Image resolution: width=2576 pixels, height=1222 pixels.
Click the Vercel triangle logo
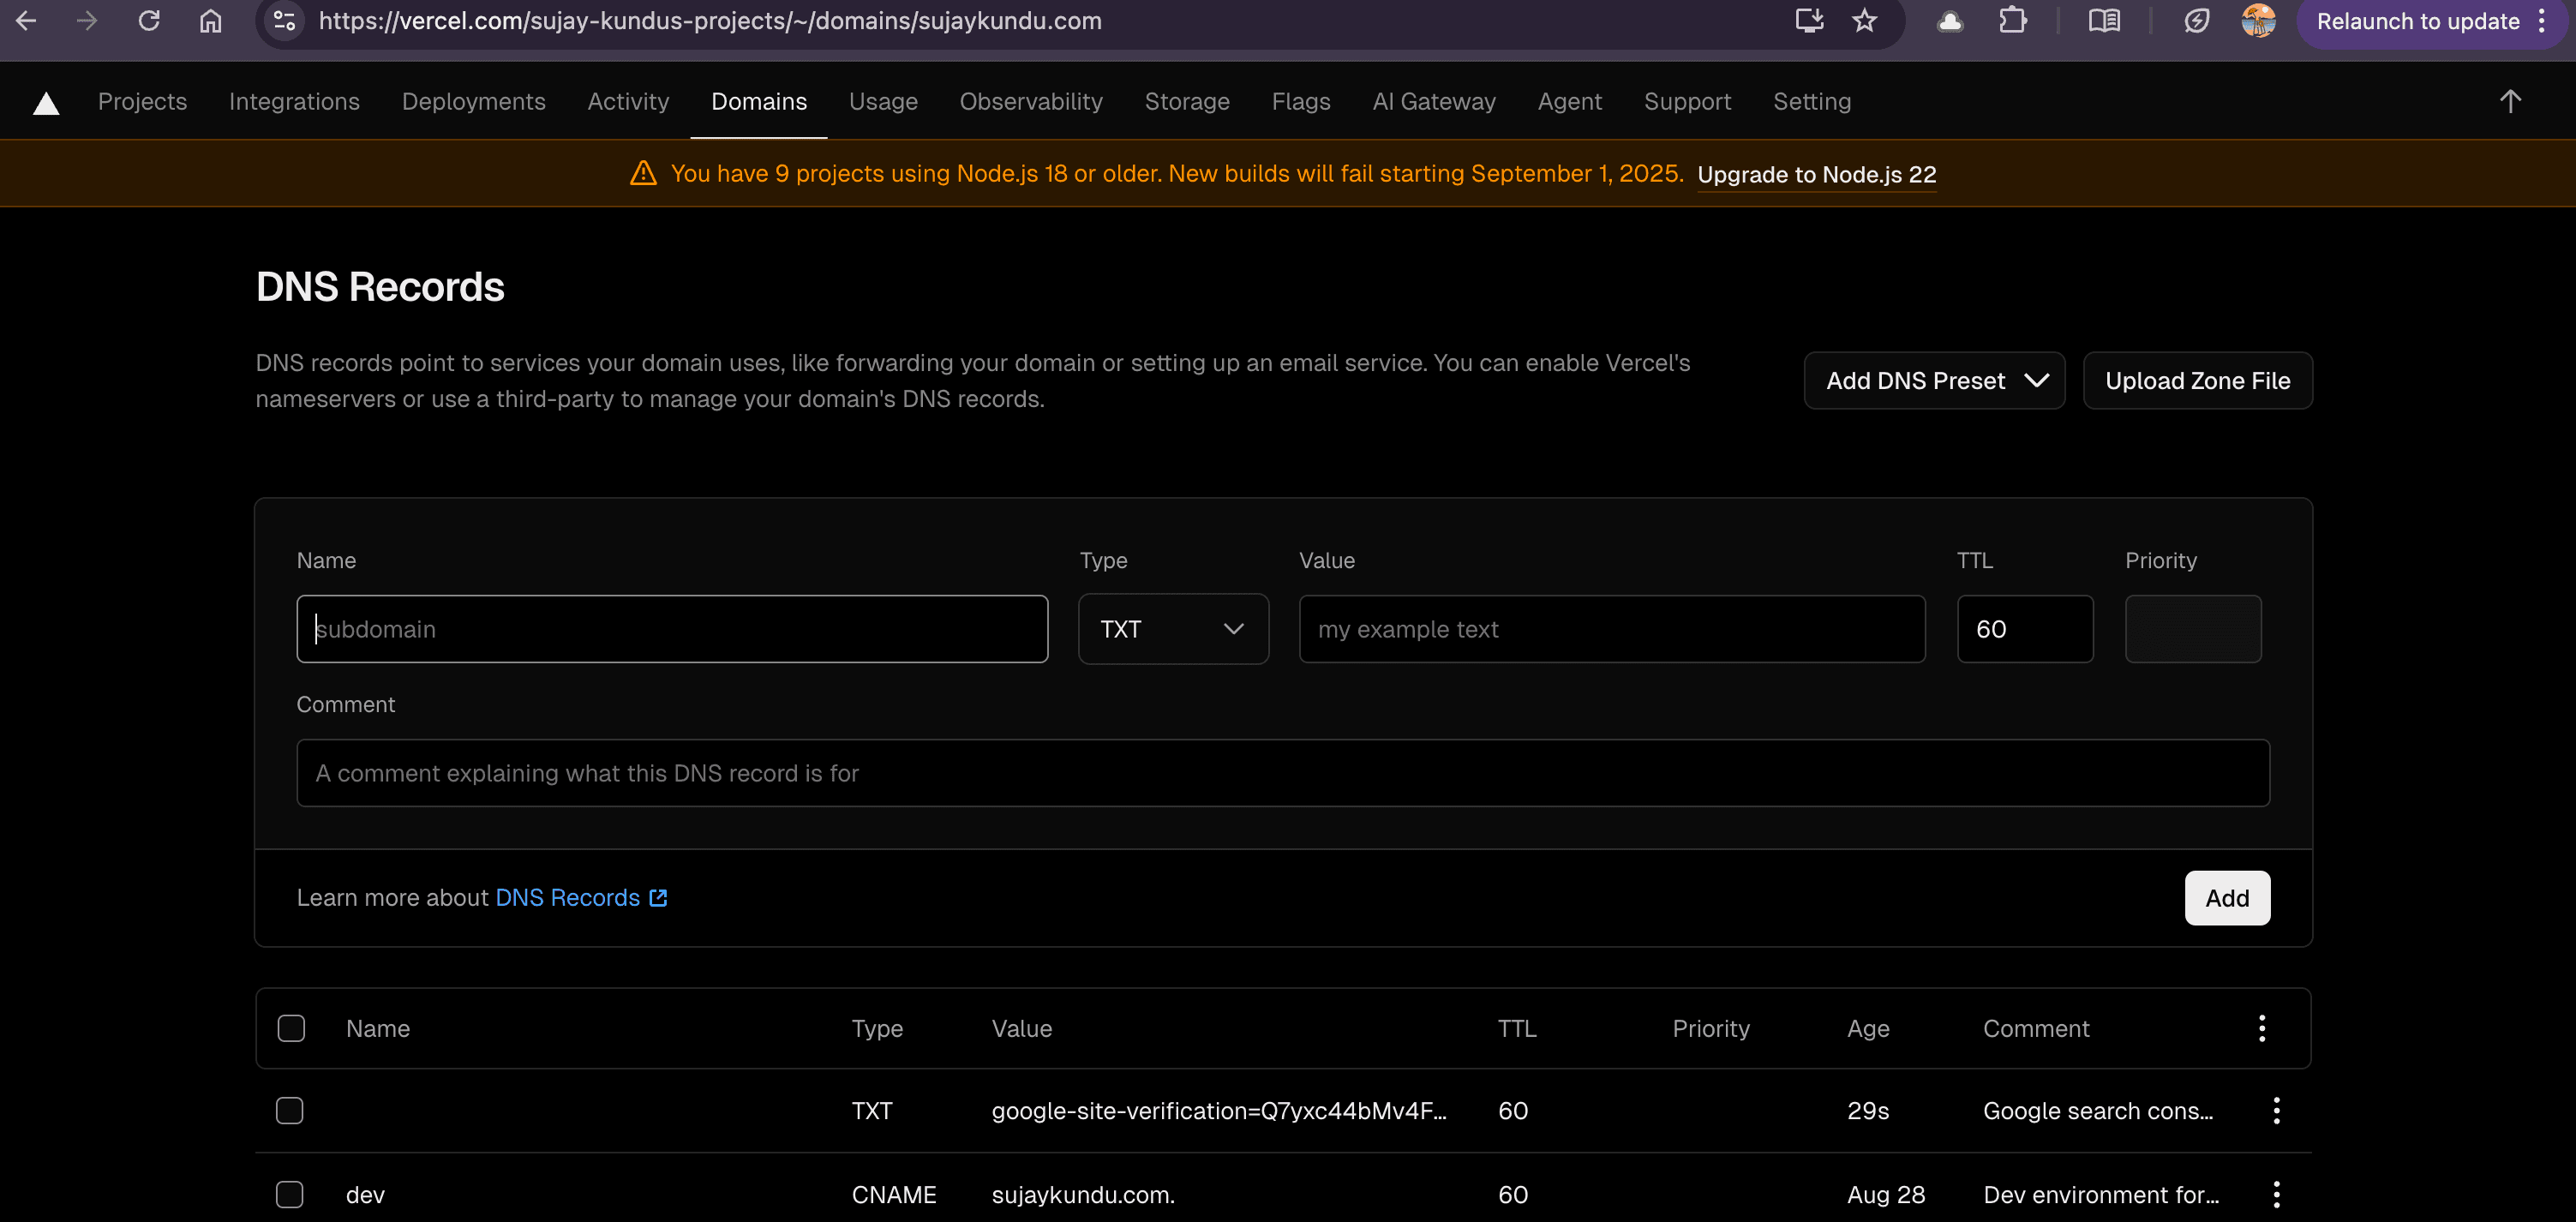pyautogui.click(x=46, y=101)
